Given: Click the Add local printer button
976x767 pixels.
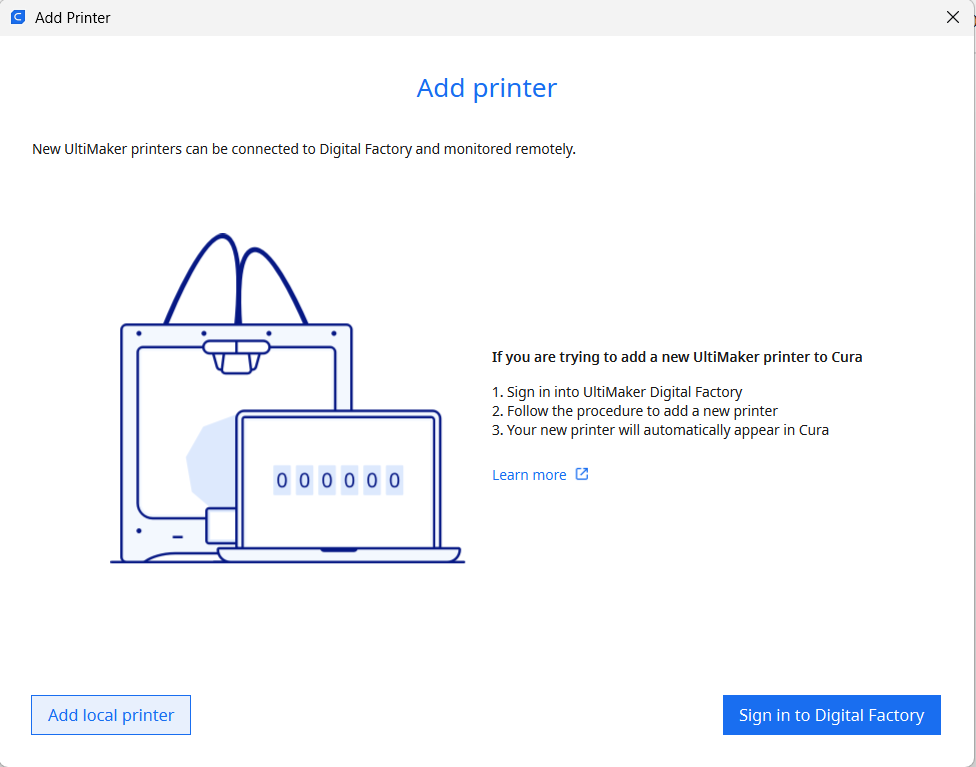Looking at the screenshot, I should 111,715.
